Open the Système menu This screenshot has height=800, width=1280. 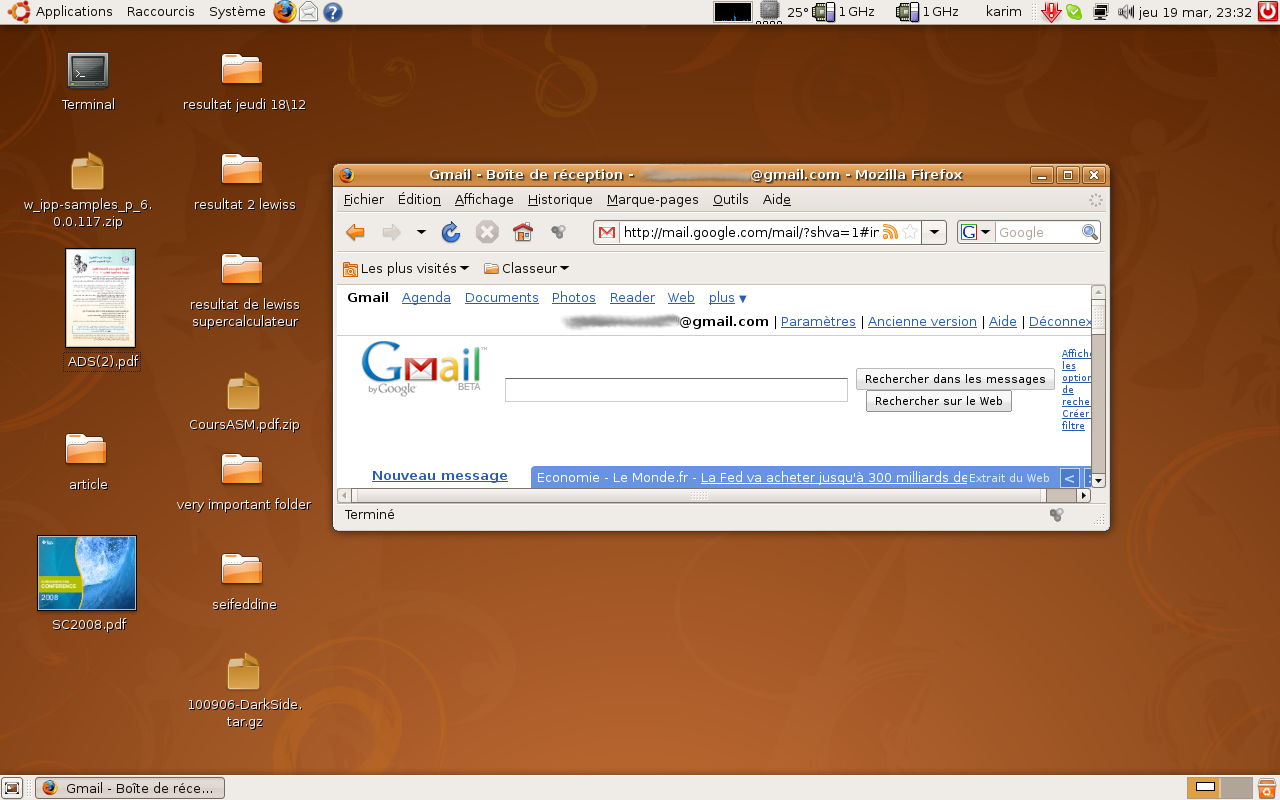pos(237,12)
